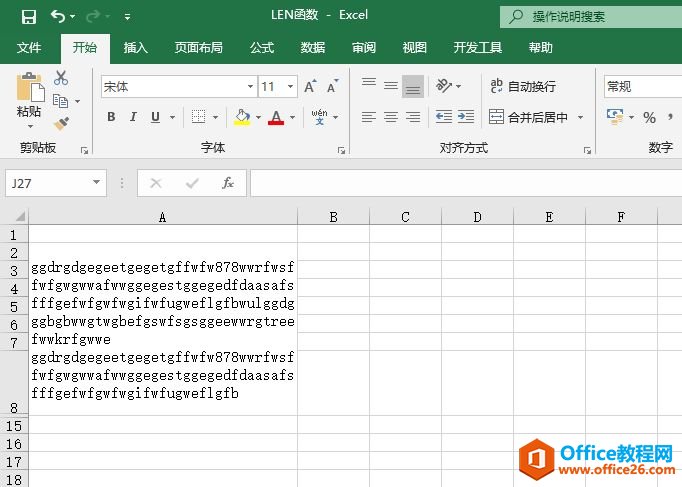Click the Select All corner triangle

[x=20, y=216]
